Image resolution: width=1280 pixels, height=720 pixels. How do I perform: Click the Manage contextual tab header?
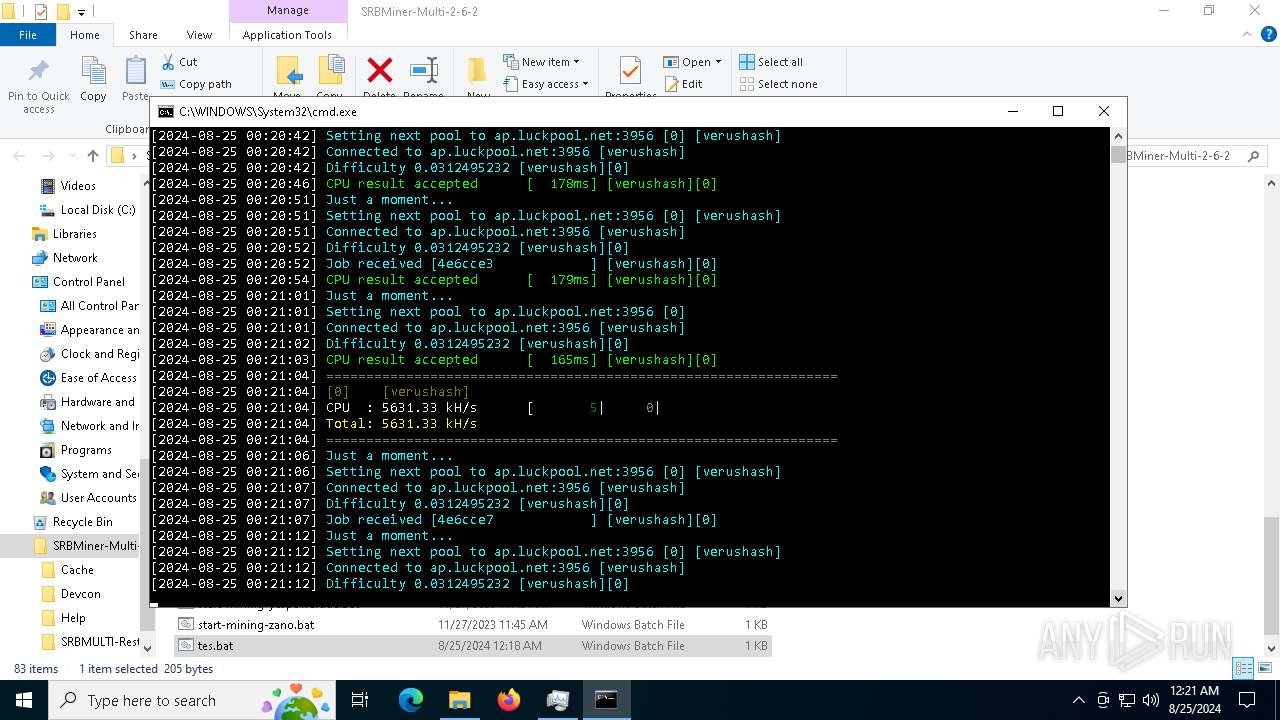pos(287,10)
